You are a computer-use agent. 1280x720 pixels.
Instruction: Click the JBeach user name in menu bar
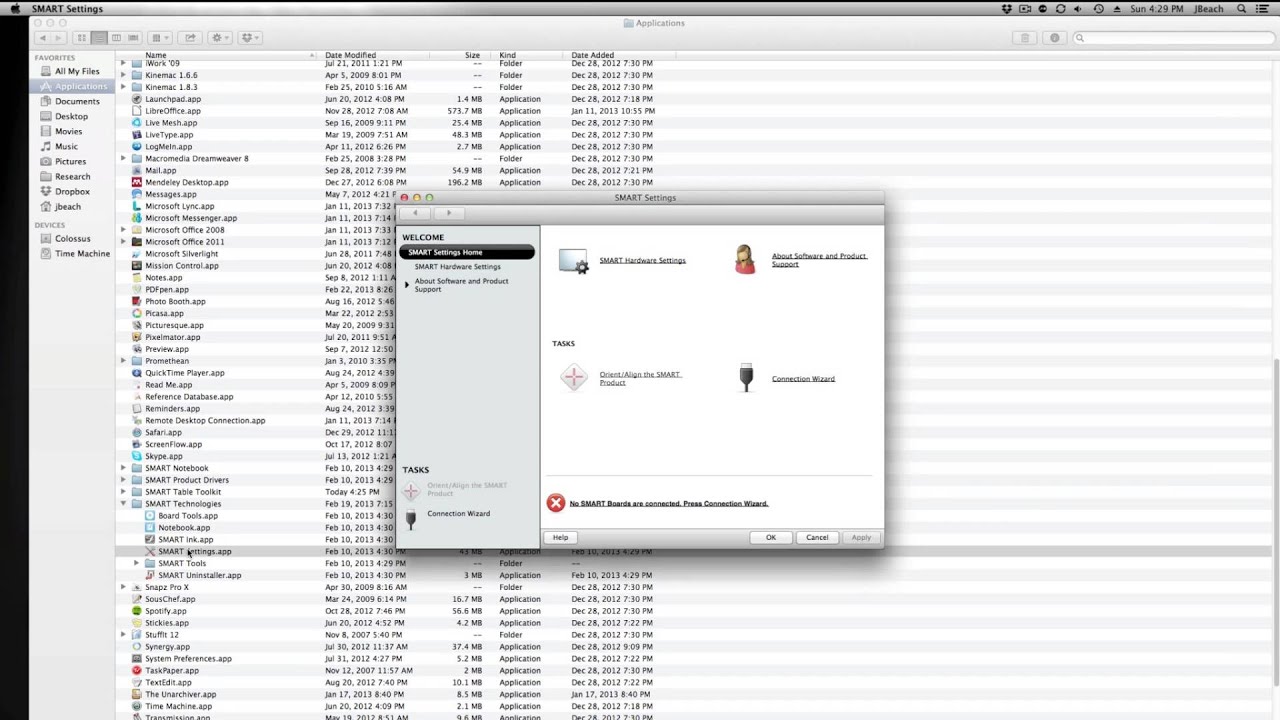tap(1208, 9)
